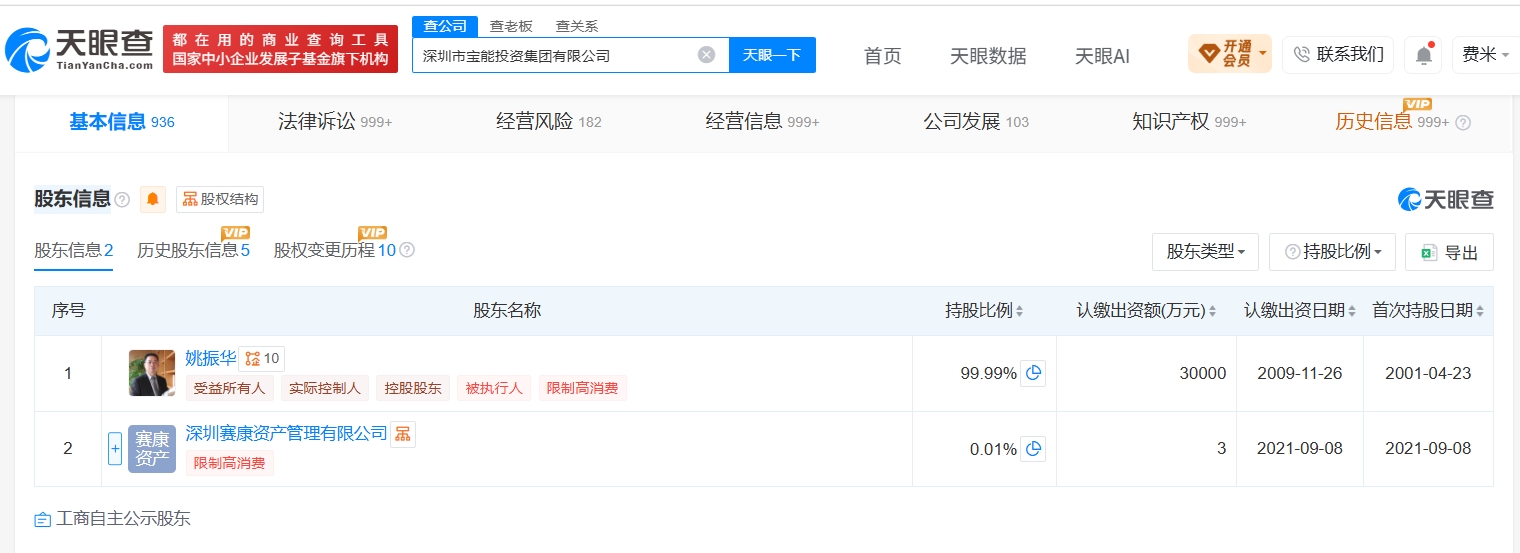This screenshot has width=1520, height=553.
Task: Open the 开通会员 membership dropdown
Action: [1230, 54]
